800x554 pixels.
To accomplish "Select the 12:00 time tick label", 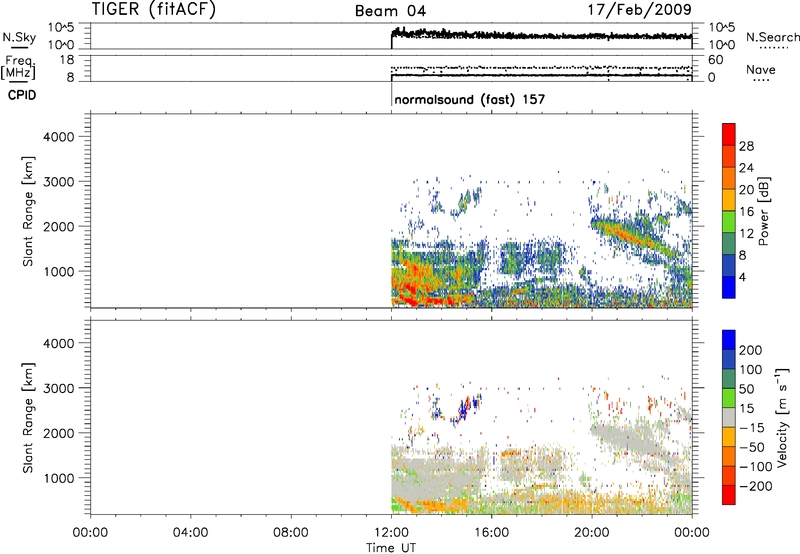I will 391,533.
